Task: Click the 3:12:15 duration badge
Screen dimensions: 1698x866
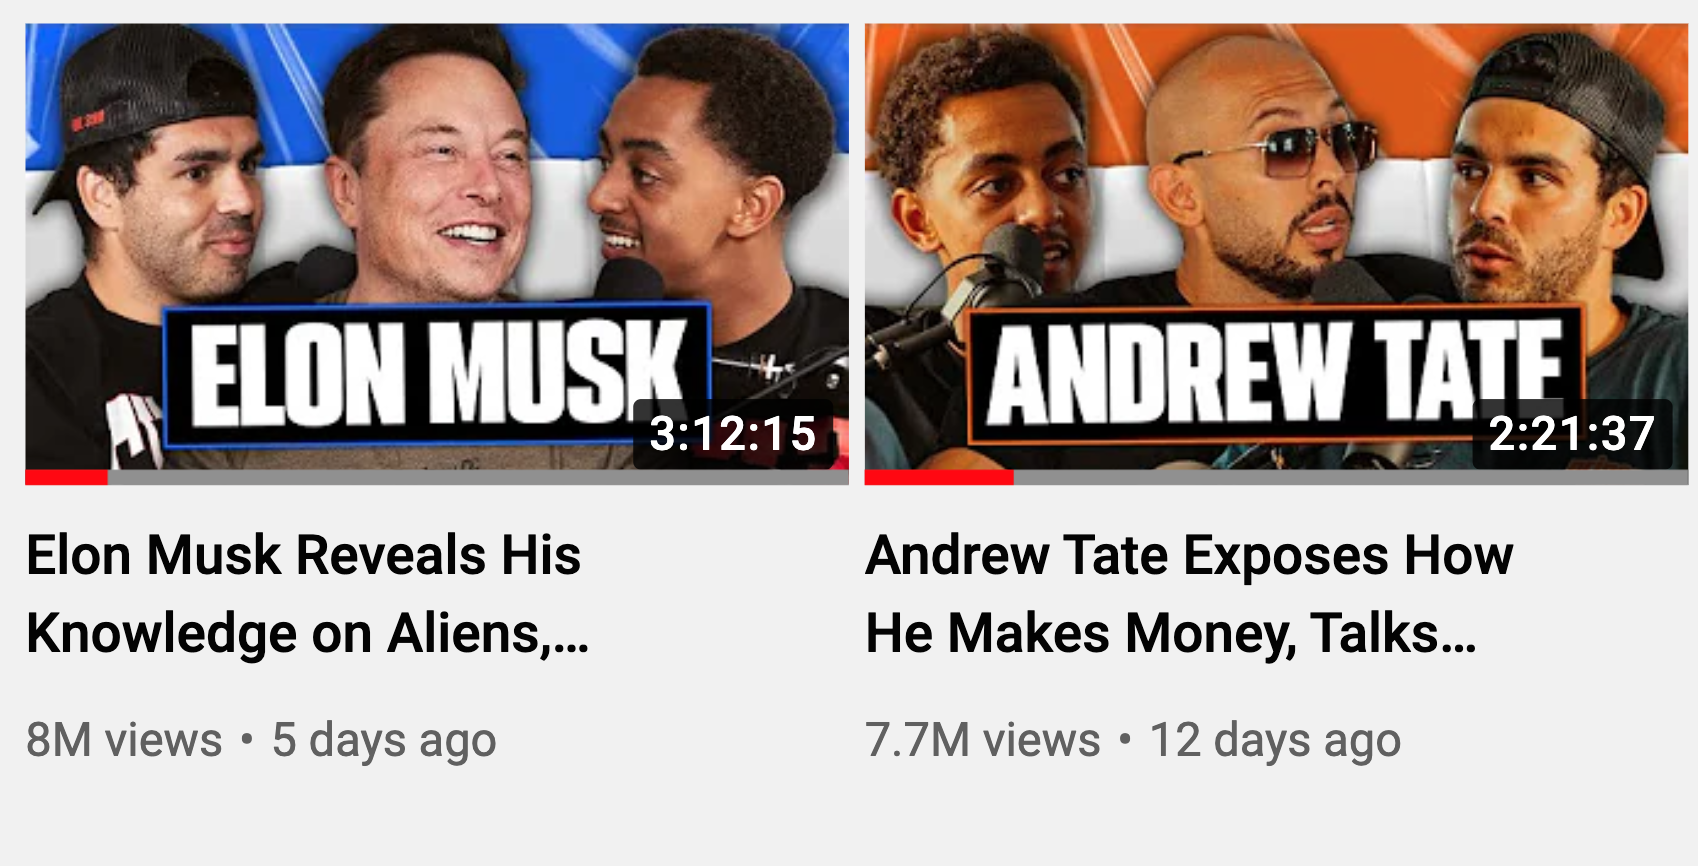Action: (x=733, y=433)
